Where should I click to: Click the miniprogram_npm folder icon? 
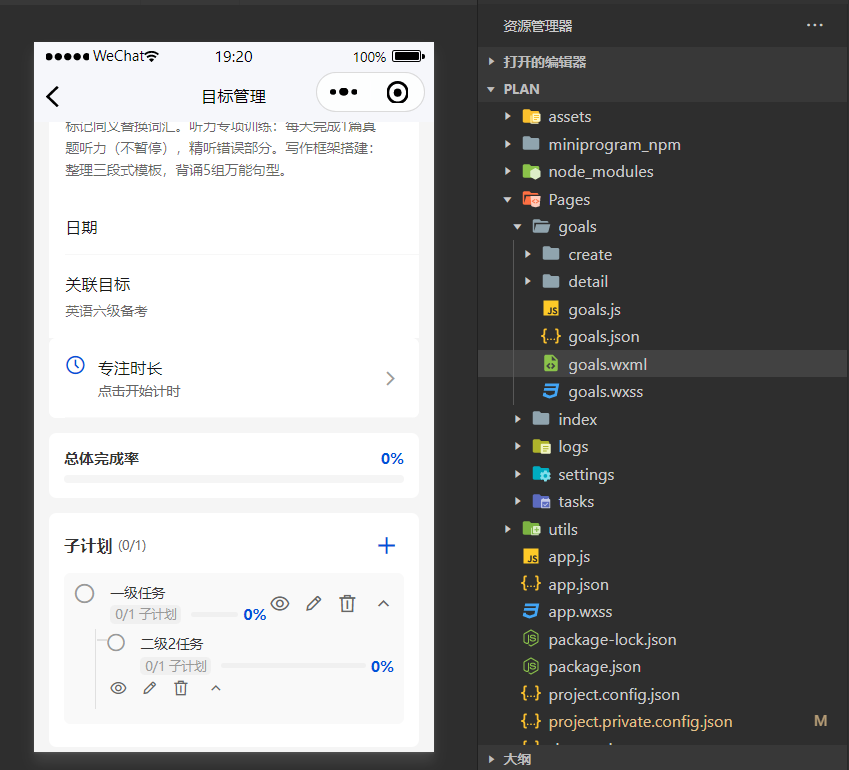[531, 144]
